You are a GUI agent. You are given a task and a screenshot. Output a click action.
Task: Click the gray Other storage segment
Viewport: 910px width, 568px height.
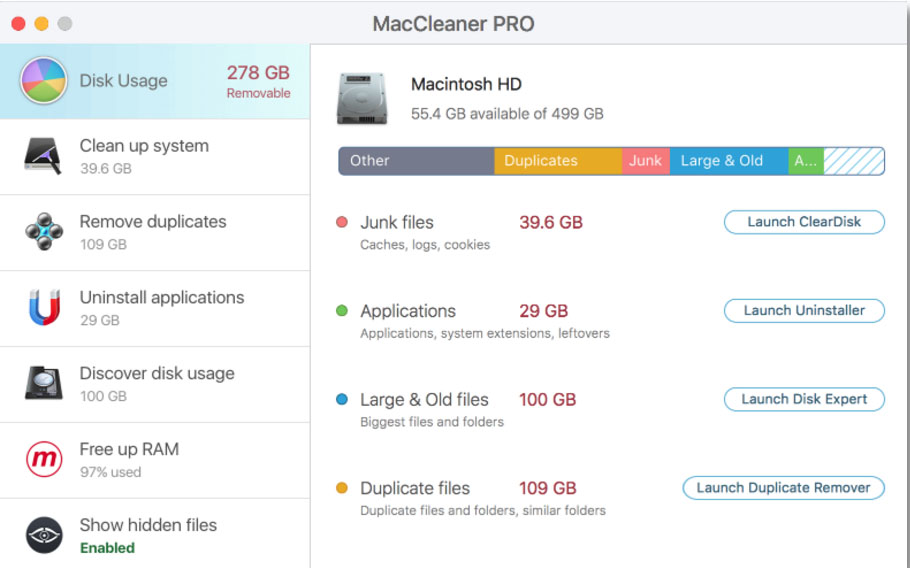pyautogui.click(x=416, y=161)
